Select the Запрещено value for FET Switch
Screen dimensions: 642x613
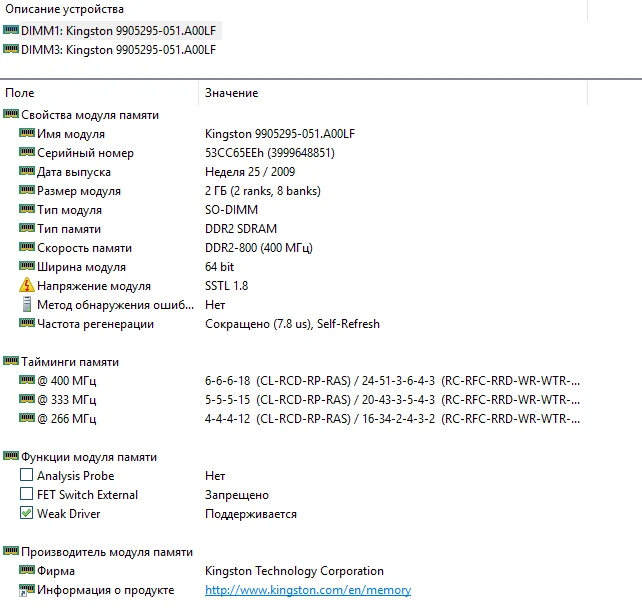point(237,495)
